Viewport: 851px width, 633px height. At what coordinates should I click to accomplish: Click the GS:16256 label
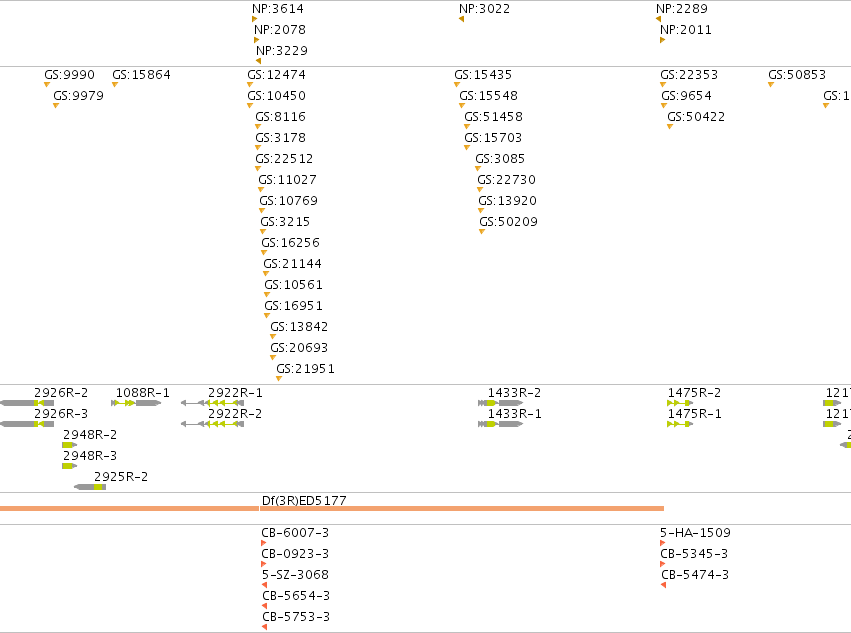[291, 243]
